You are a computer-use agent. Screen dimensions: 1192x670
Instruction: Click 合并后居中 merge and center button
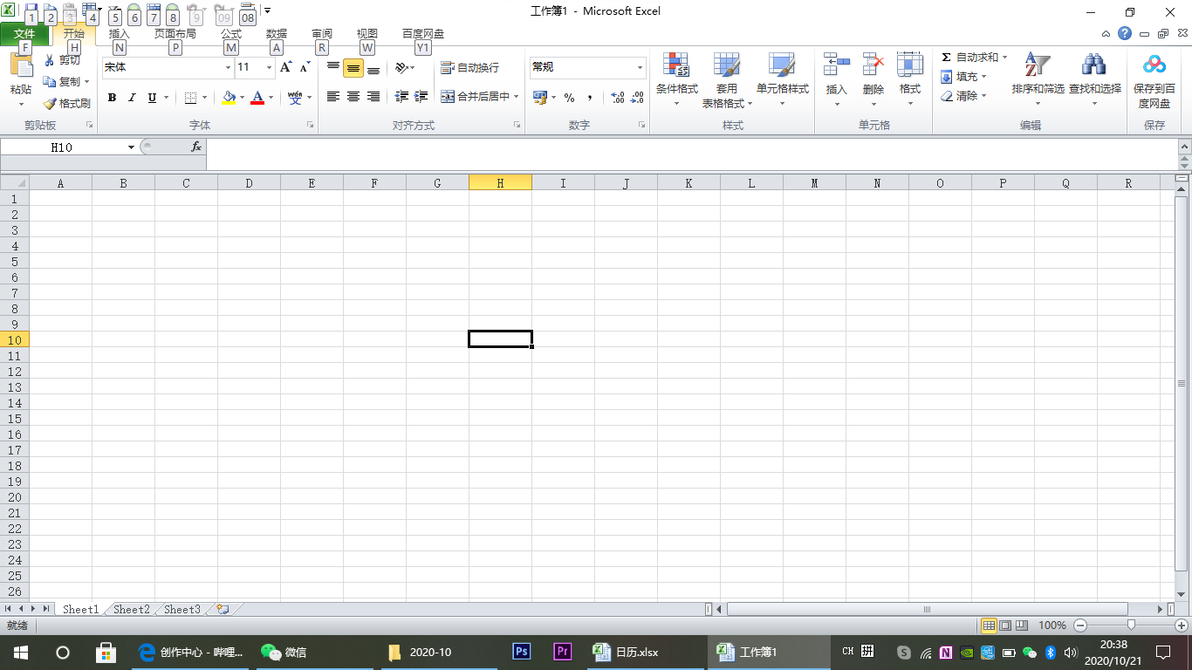[x=476, y=97]
